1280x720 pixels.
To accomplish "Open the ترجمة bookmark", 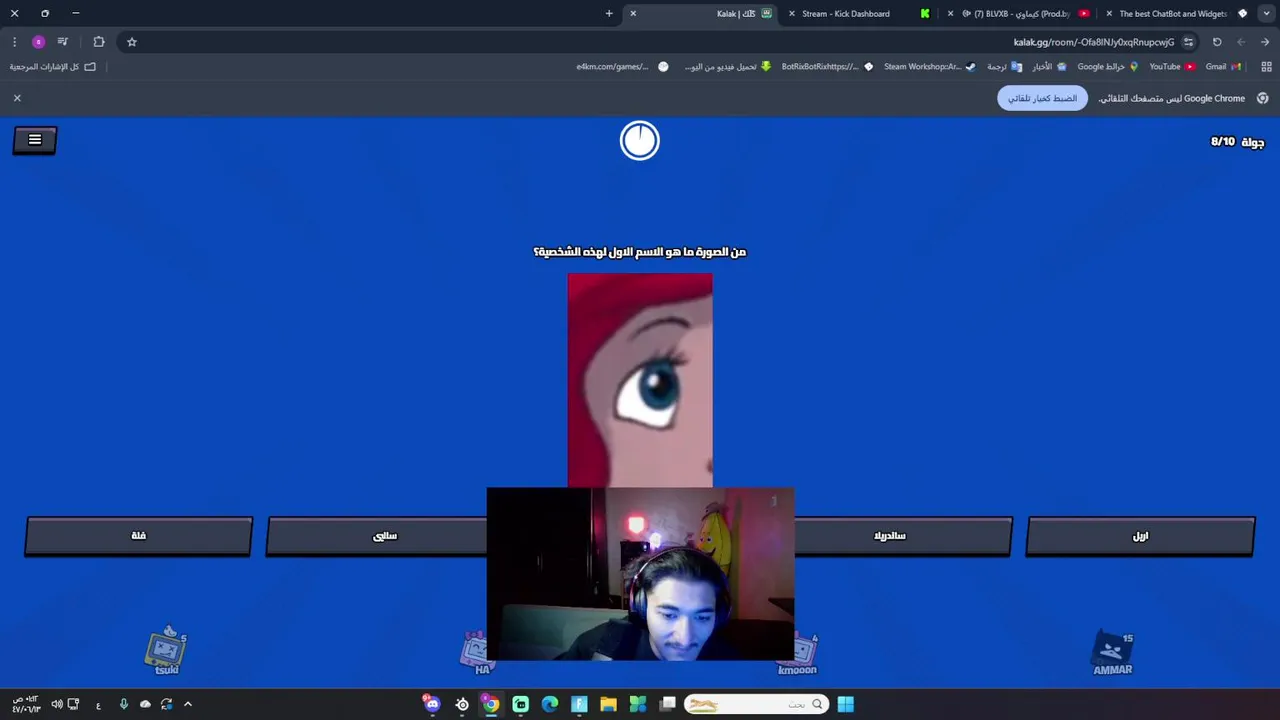I will [1004, 67].
